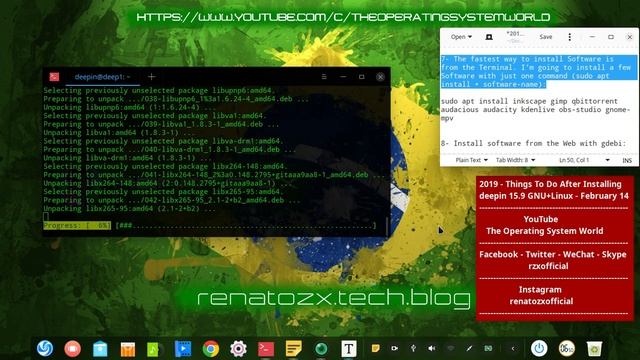Click 'Unpacking libx265-95:amd64' terminal line
Image resolution: width=640 pixels, height=360 pixels.
coord(129,209)
